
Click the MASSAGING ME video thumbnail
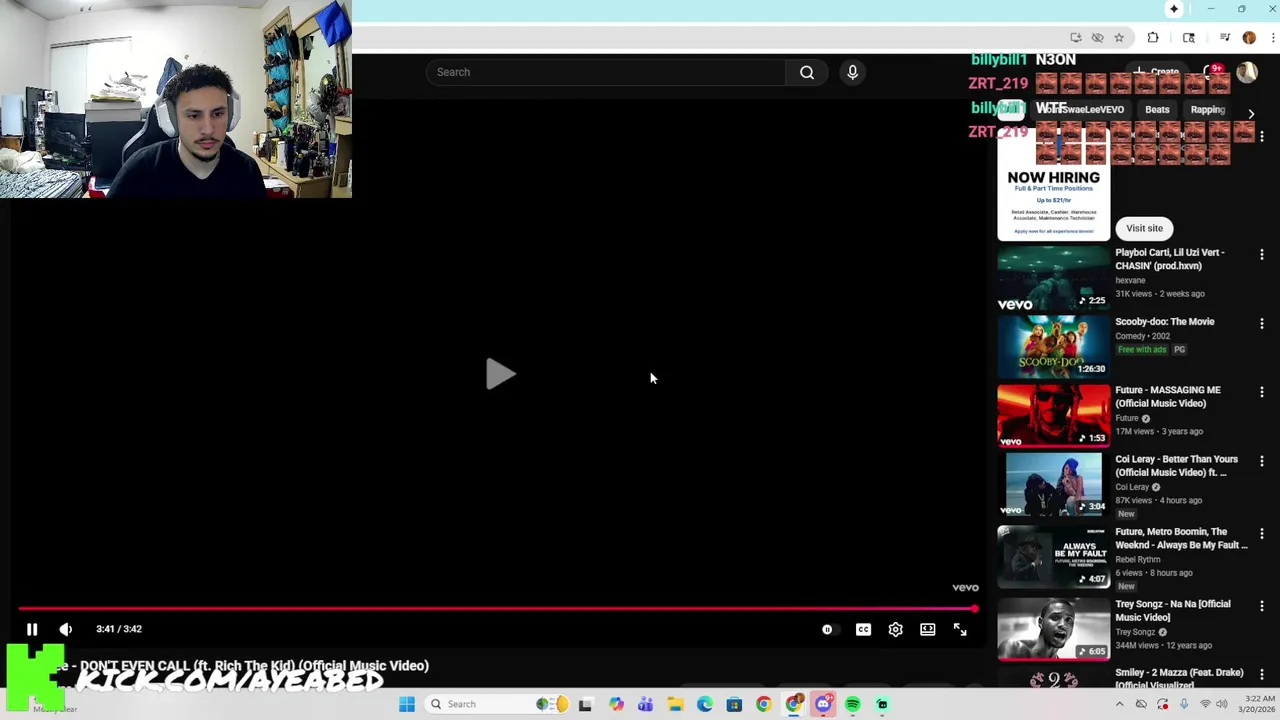click(x=1053, y=416)
